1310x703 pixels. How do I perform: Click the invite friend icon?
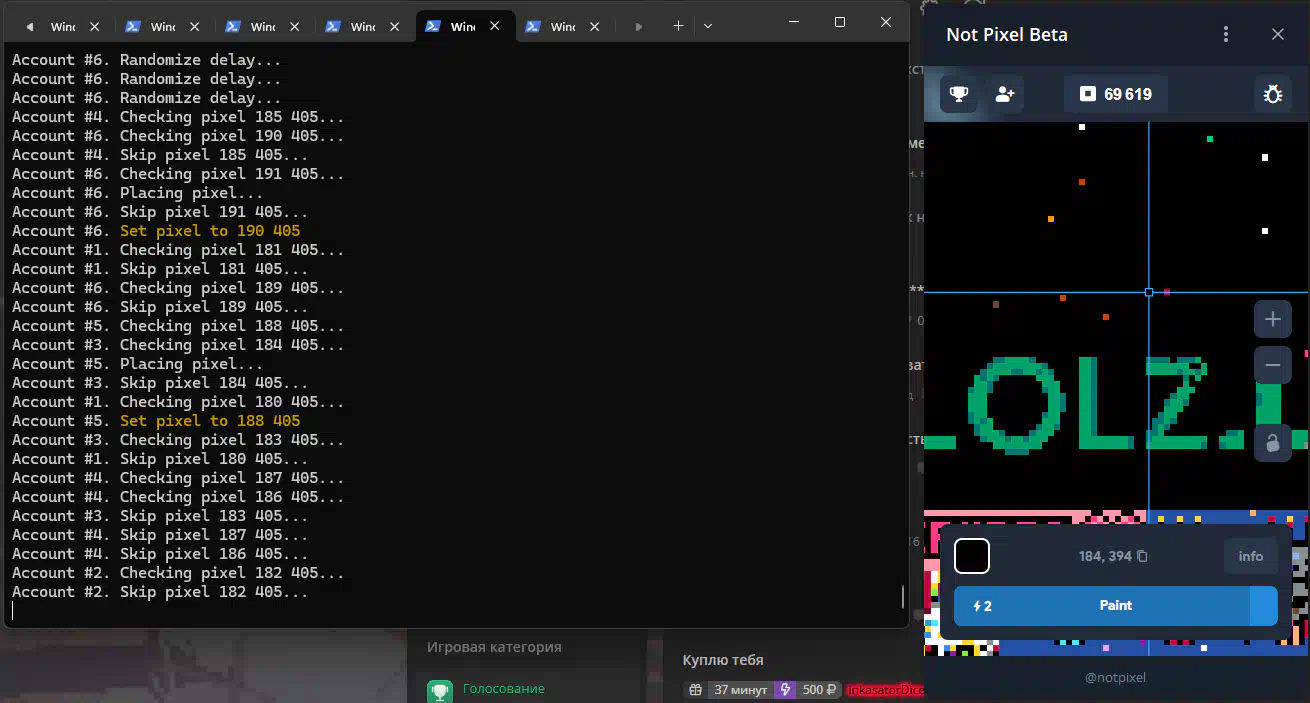(1005, 94)
